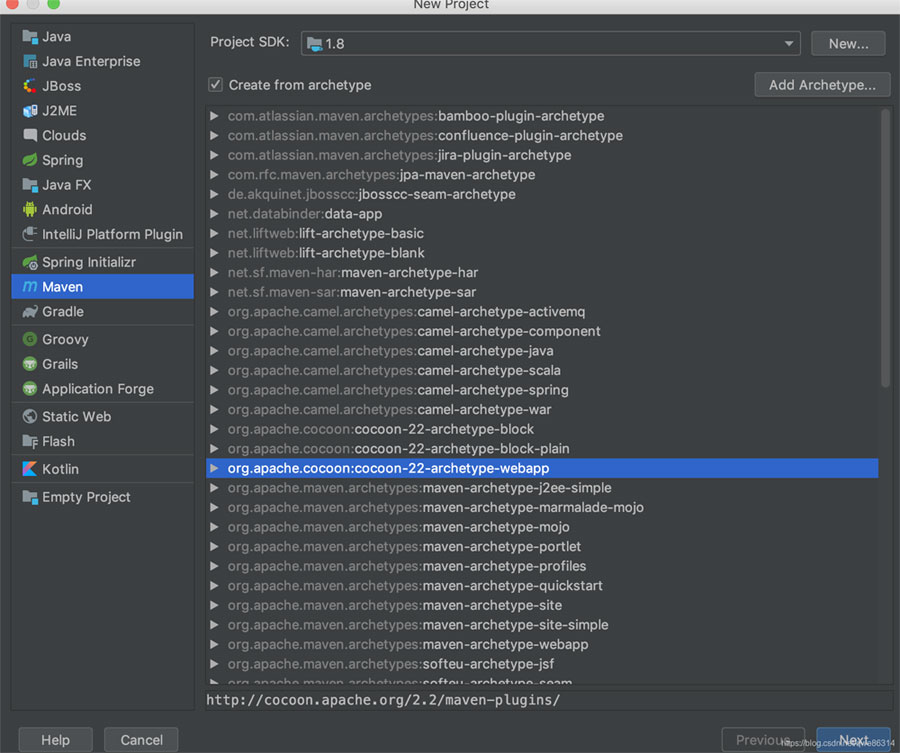Expand the maven-archetype-webapp entry

pos(214,644)
